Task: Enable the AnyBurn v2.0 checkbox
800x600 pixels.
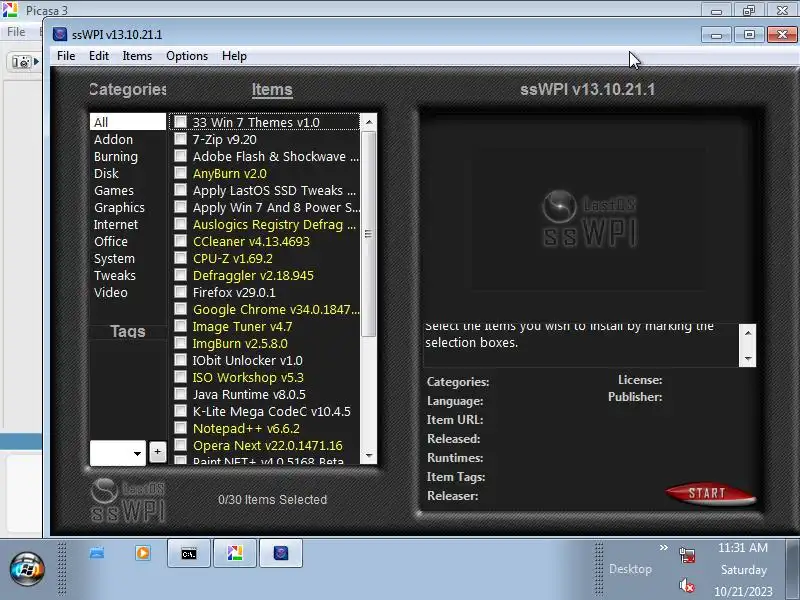Action: pyautogui.click(x=180, y=173)
